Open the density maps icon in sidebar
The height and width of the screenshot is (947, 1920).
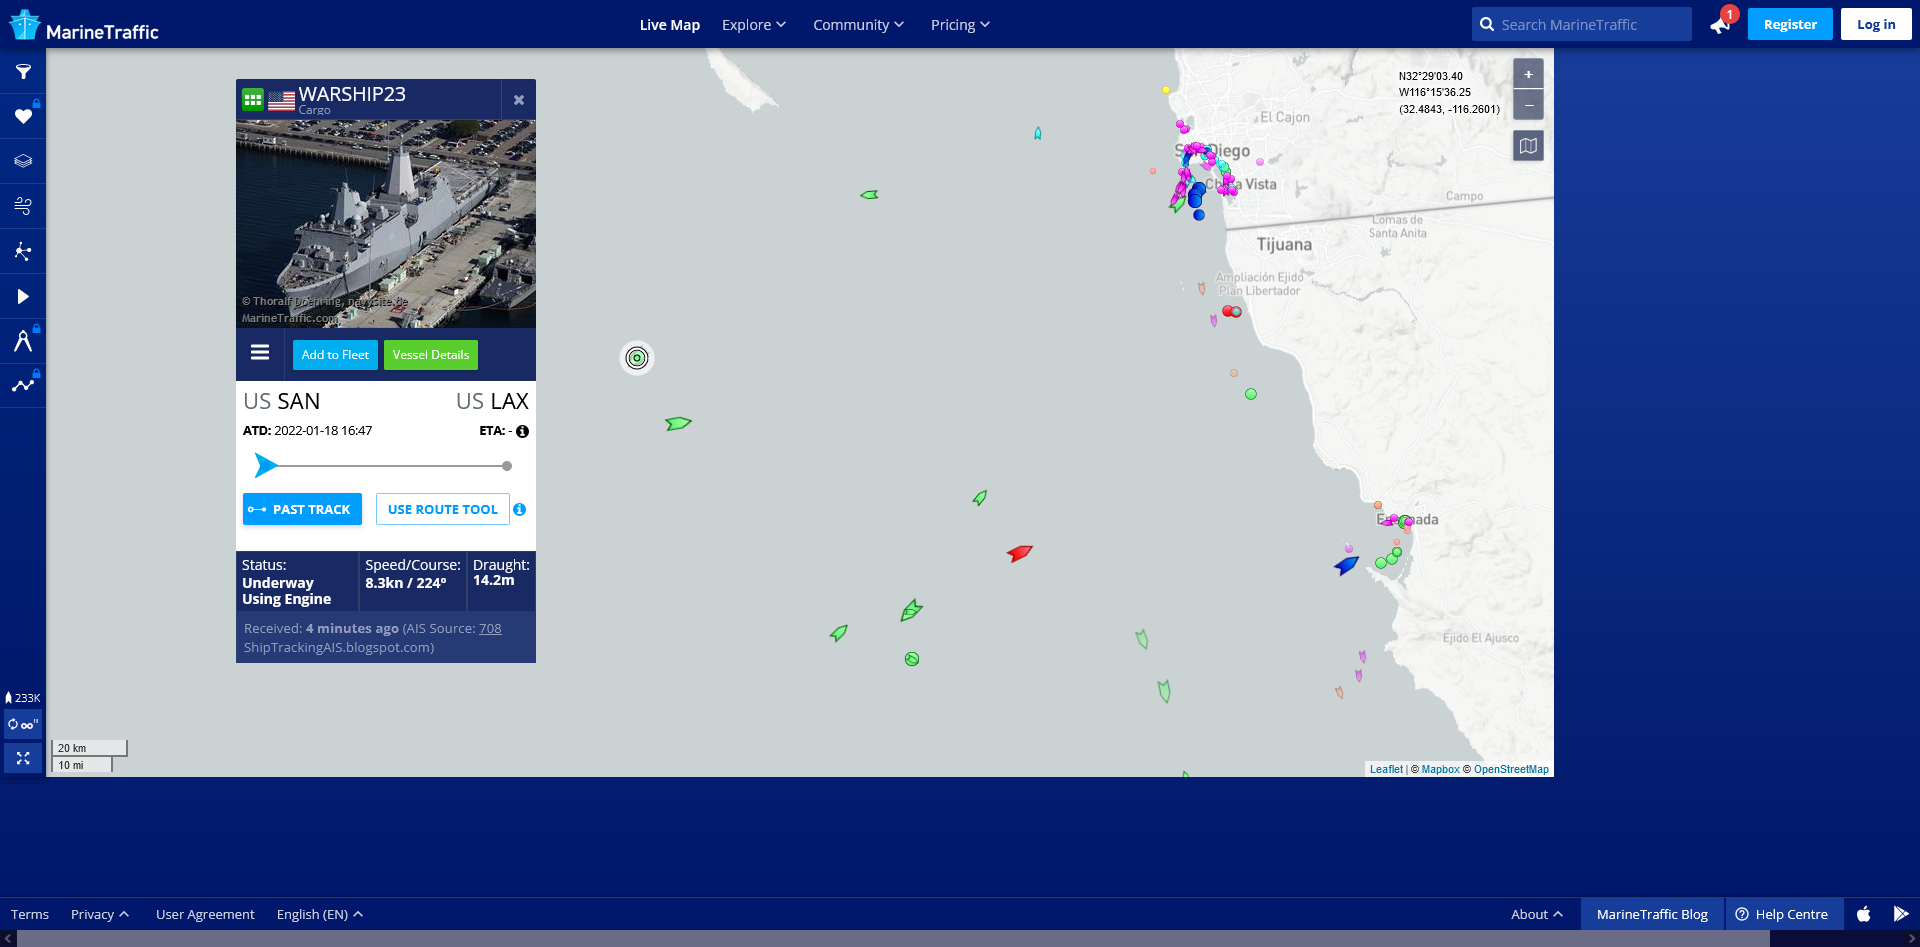[23, 251]
